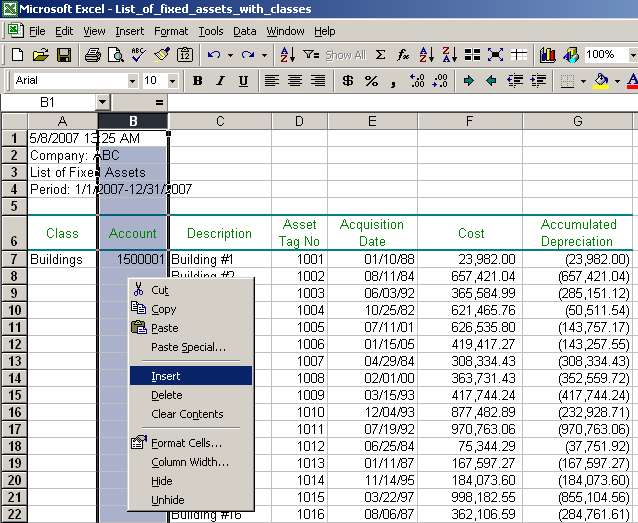This screenshot has width=638, height=523.
Task: Click the Open folder icon
Action: tap(40, 55)
